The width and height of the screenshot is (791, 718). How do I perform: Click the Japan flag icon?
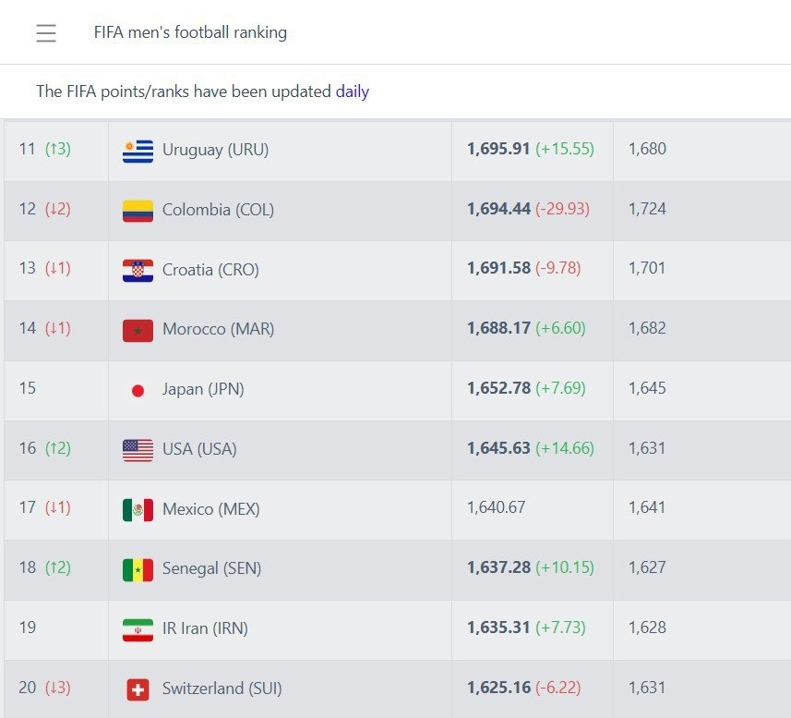tap(138, 390)
